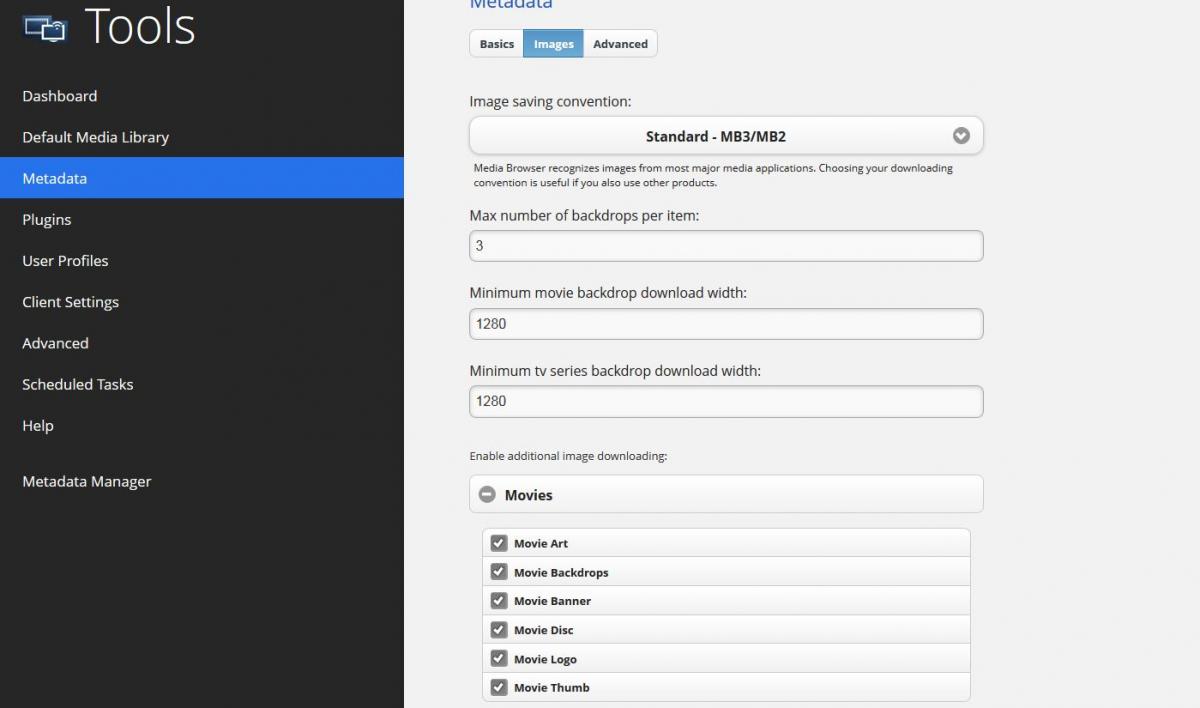Viewport: 1200px width, 708px height.
Task: Toggle the Movie Backdrops checkbox
Action: click(x=498, y=572)
